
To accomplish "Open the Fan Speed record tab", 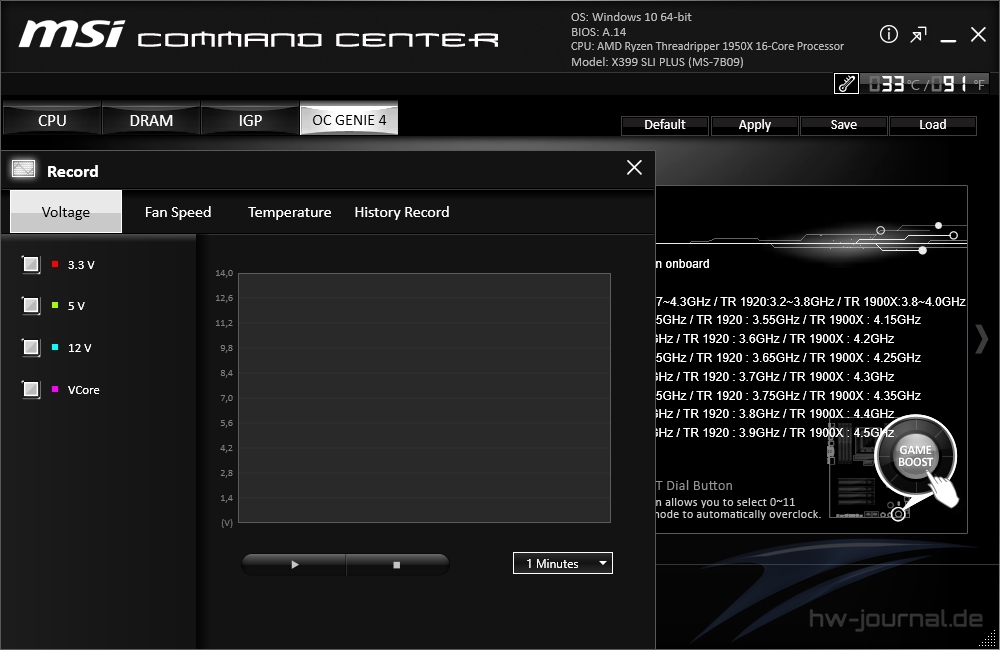I will [178, 212].
